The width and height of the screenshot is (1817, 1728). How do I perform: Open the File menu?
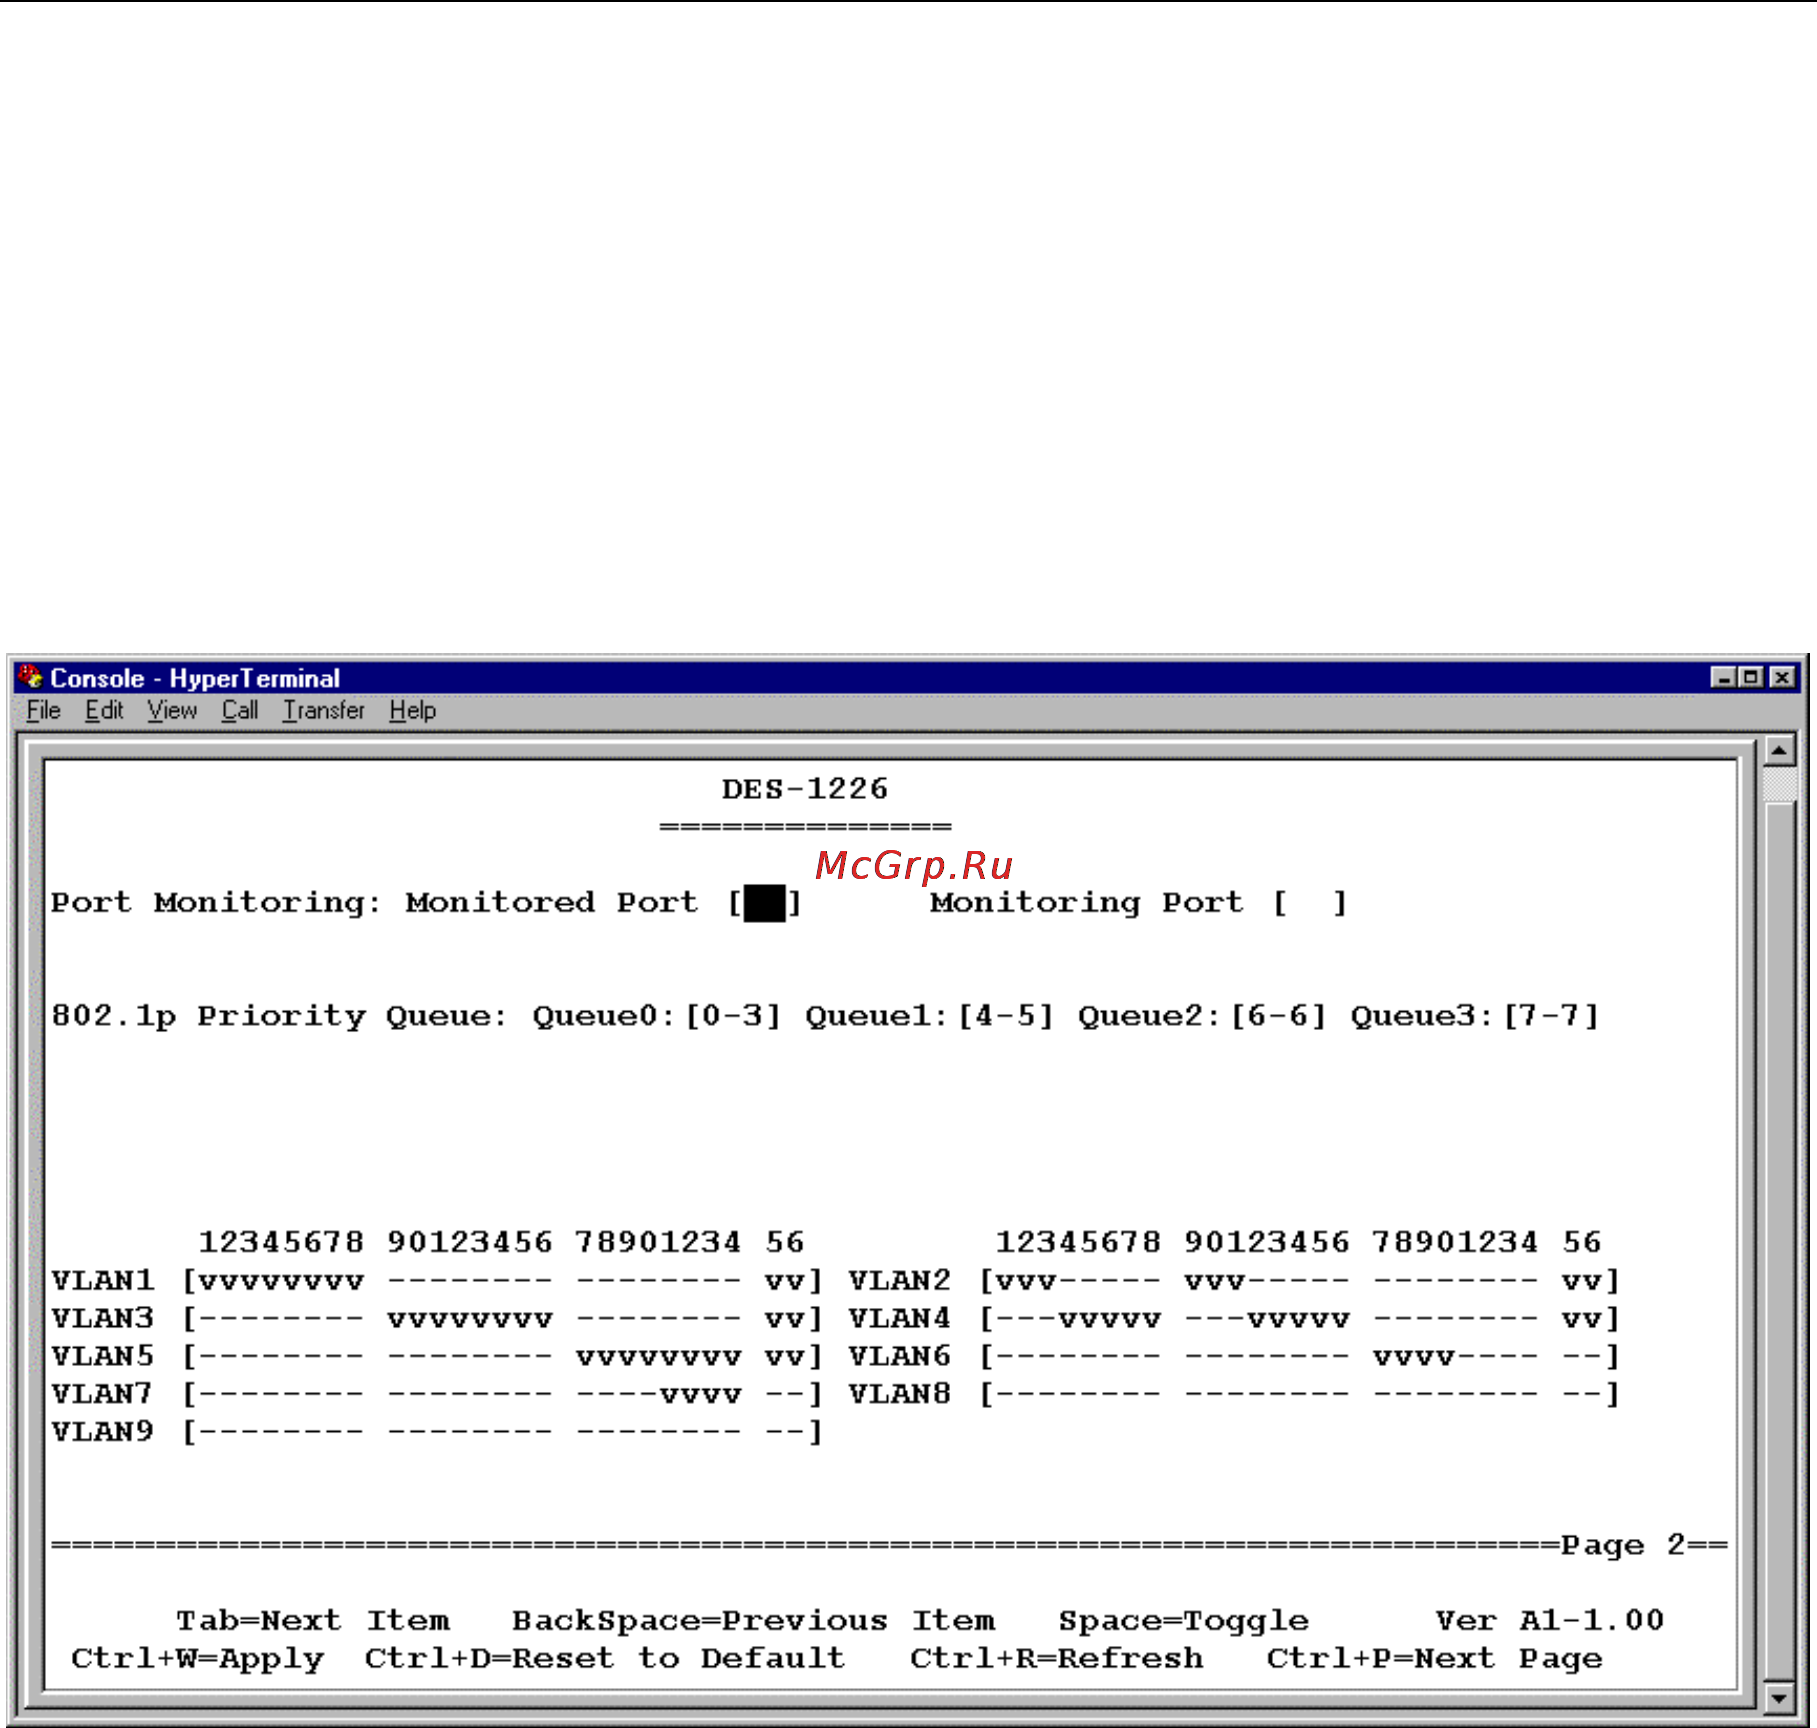pyautogui.click(x=43, y=710)
